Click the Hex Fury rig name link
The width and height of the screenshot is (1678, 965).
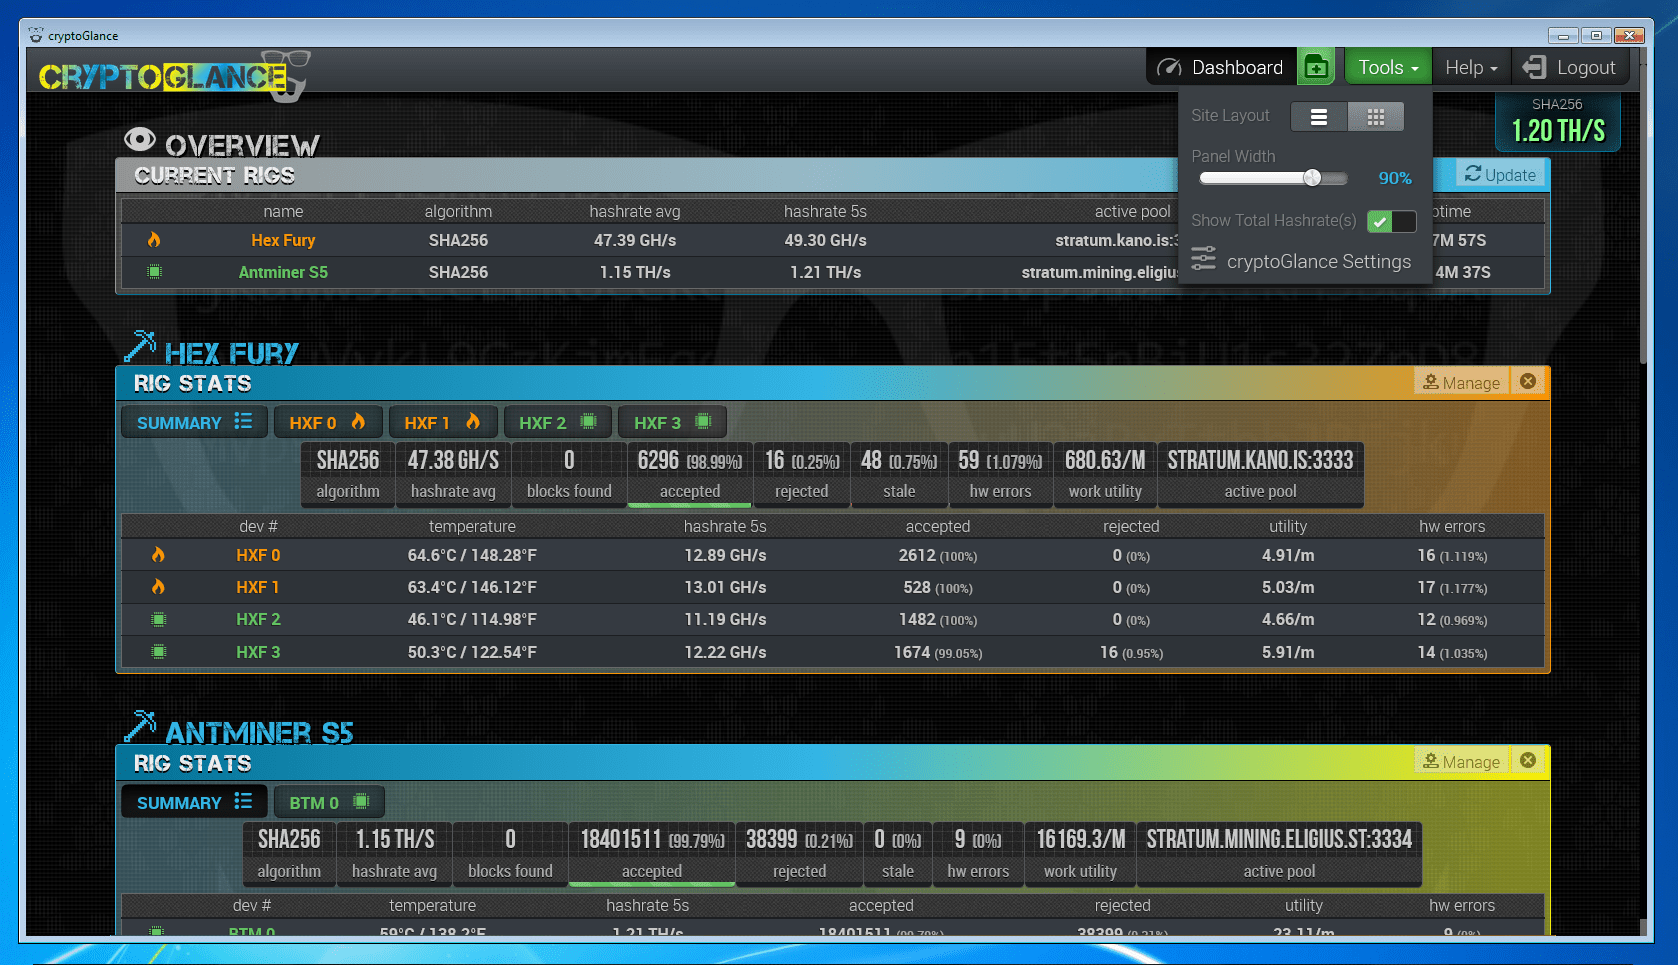click(x=283, y=240)
